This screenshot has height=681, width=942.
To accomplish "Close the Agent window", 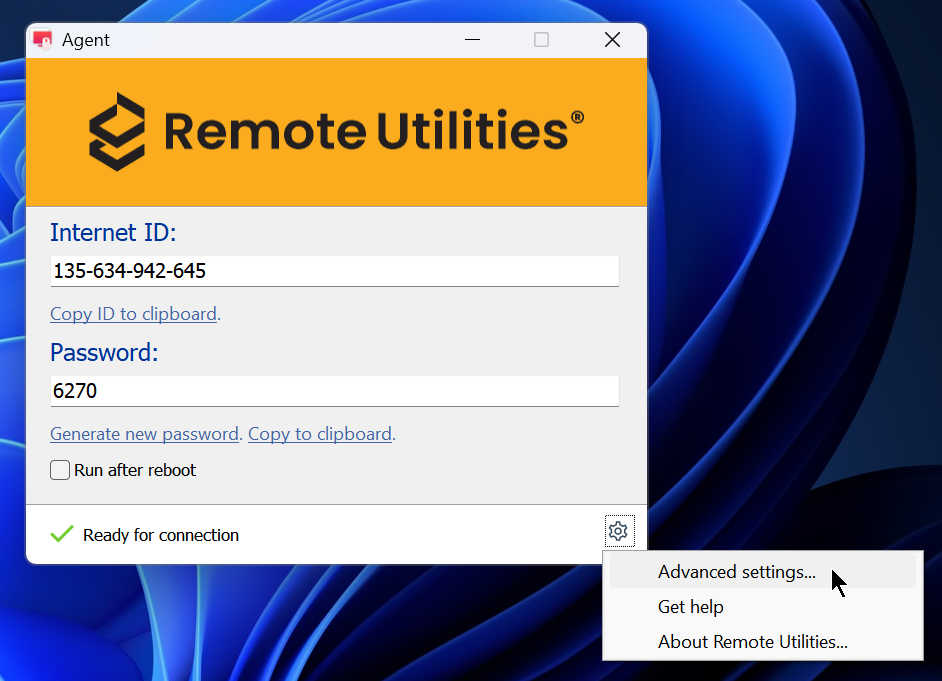I will 612,40.
